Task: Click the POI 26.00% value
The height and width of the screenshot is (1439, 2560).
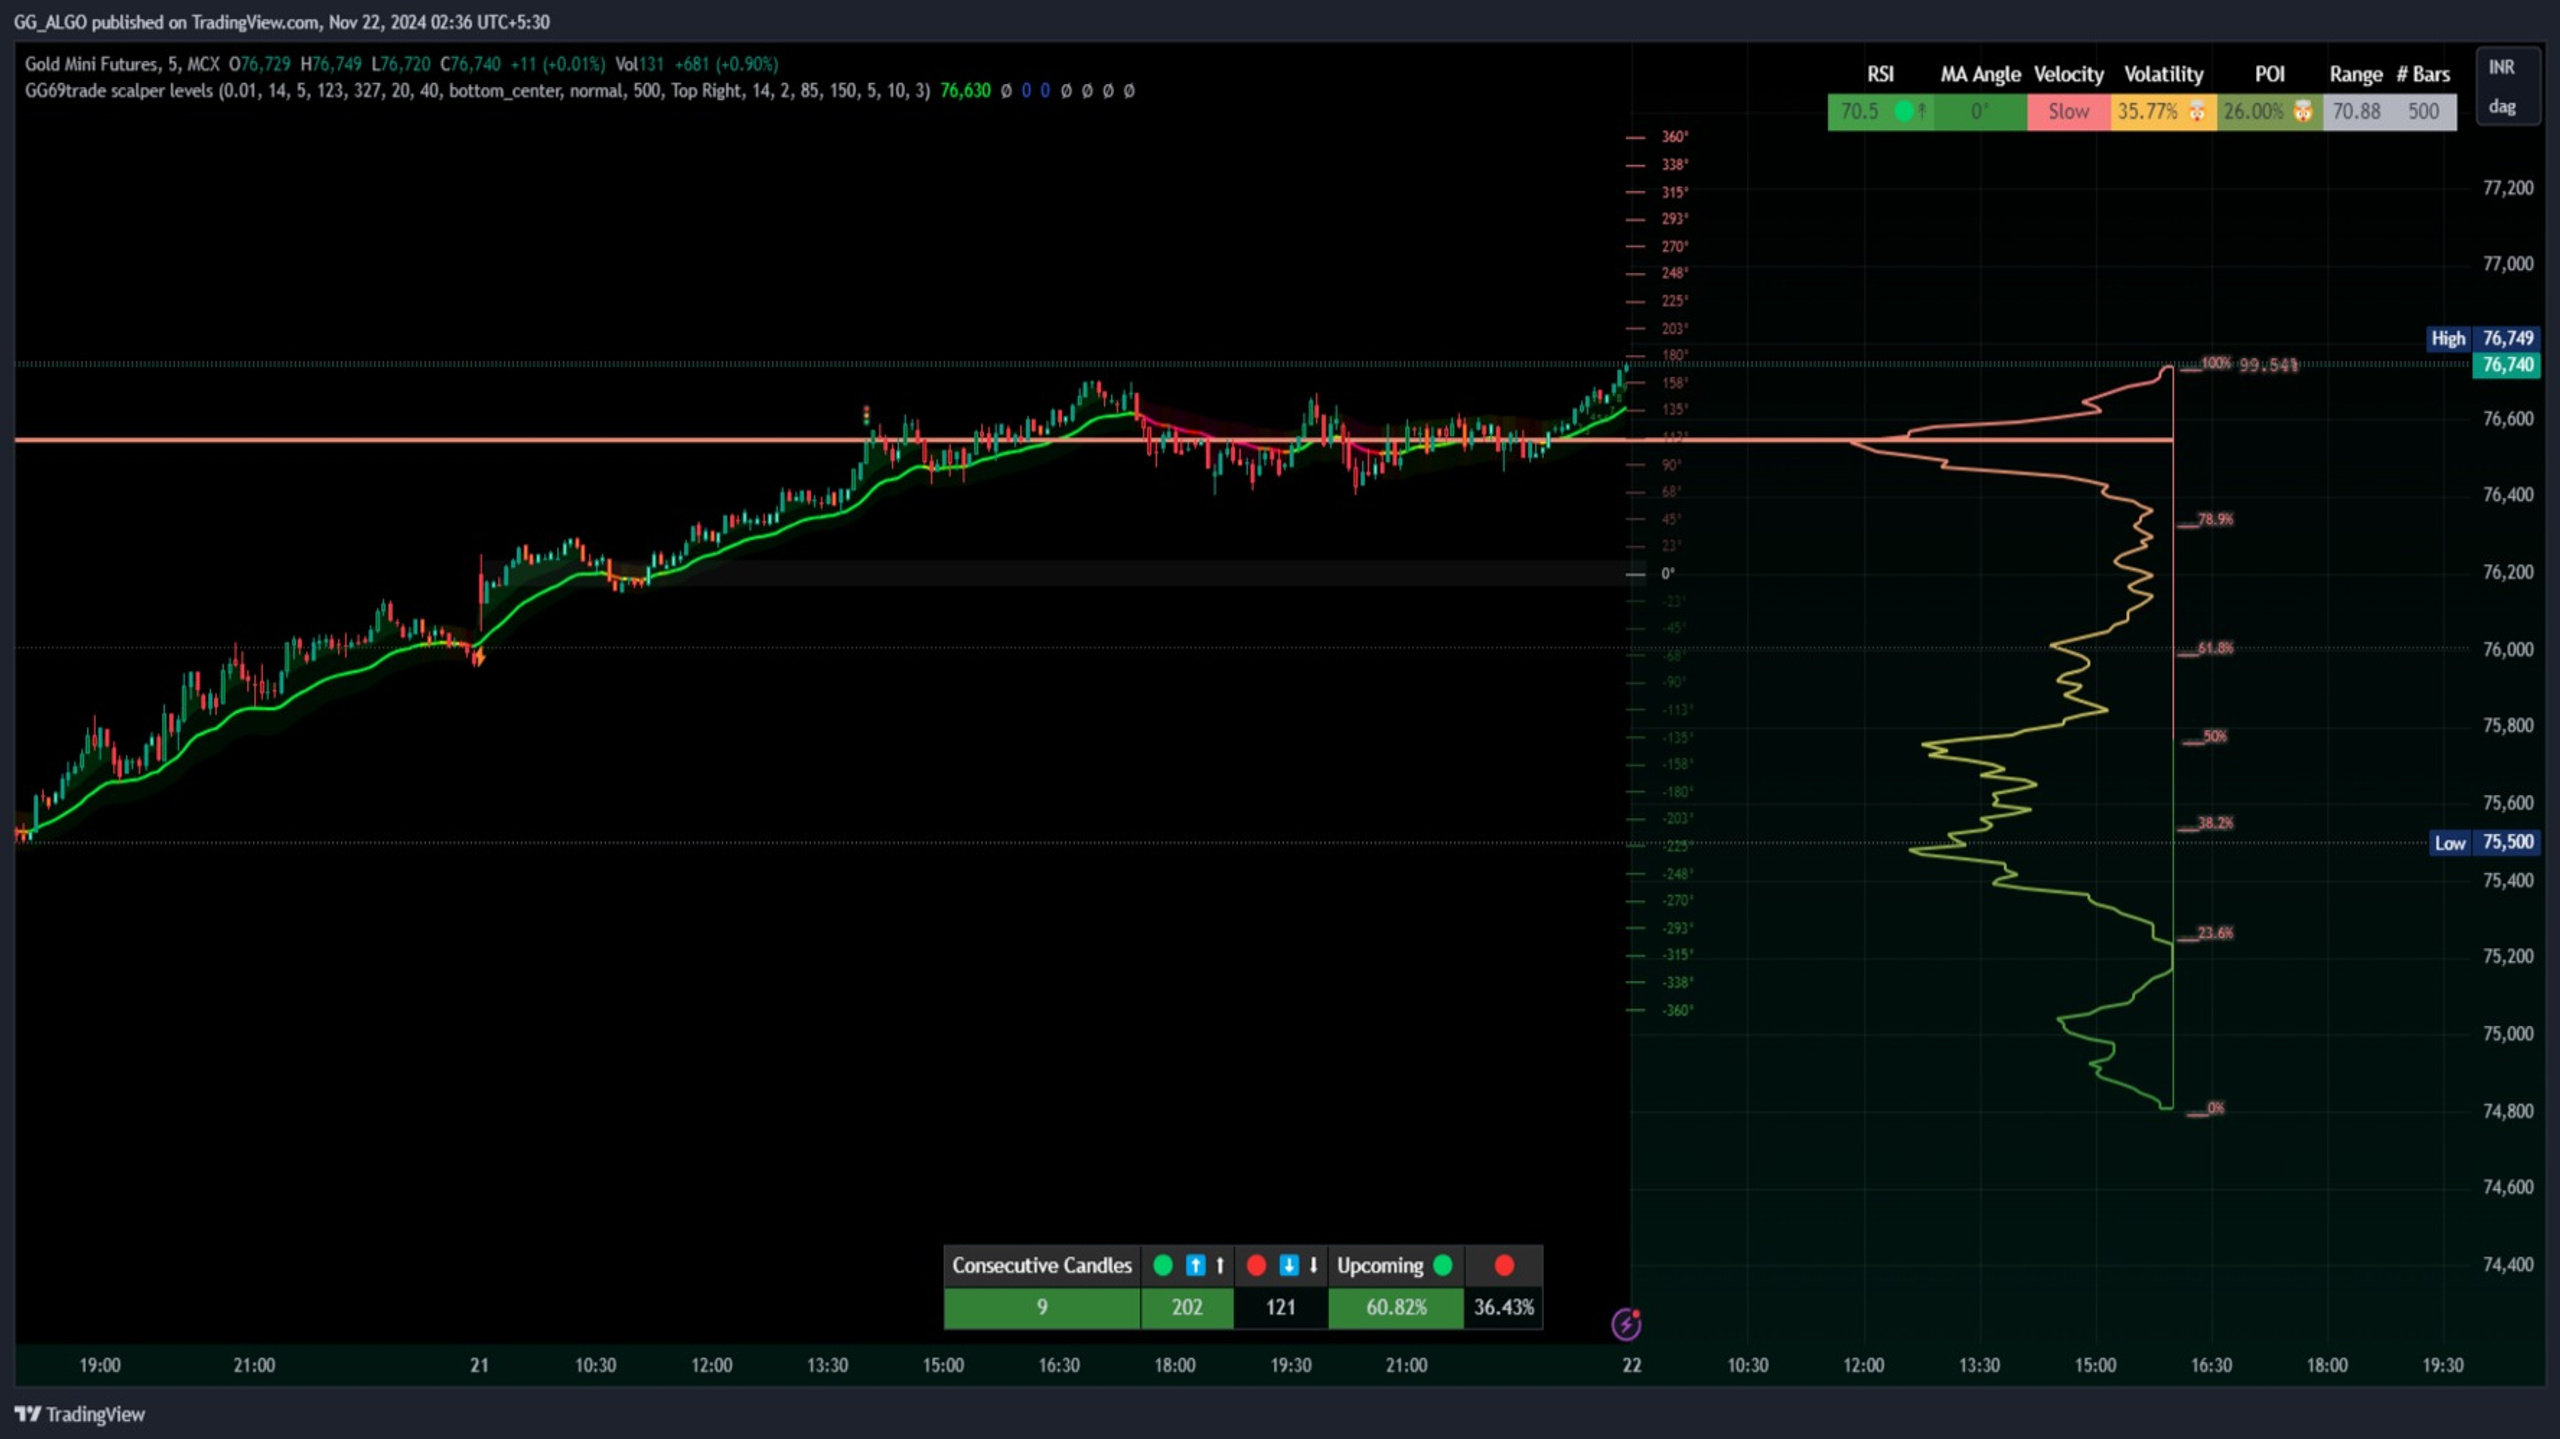Action: coord(2254,111)
